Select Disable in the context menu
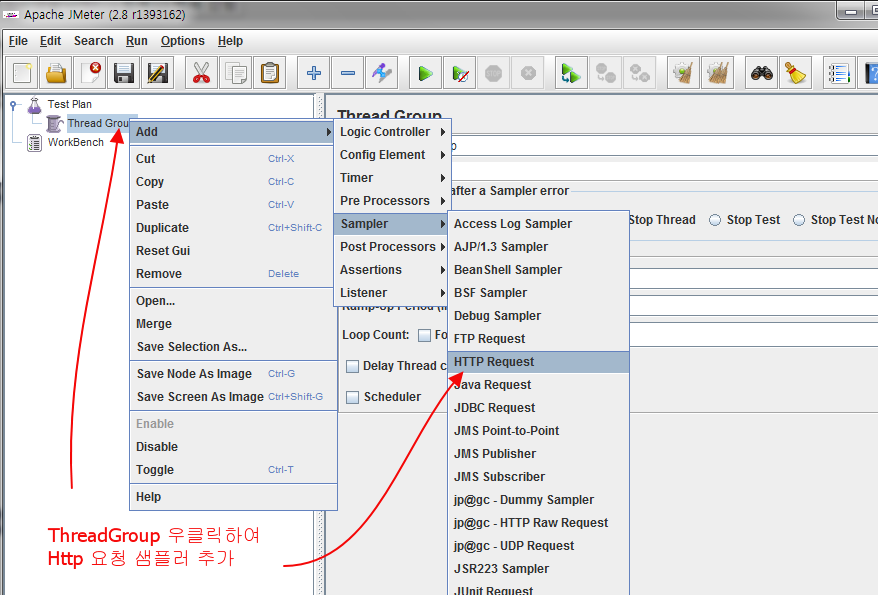The image size is (878, 595). (232, 447)
